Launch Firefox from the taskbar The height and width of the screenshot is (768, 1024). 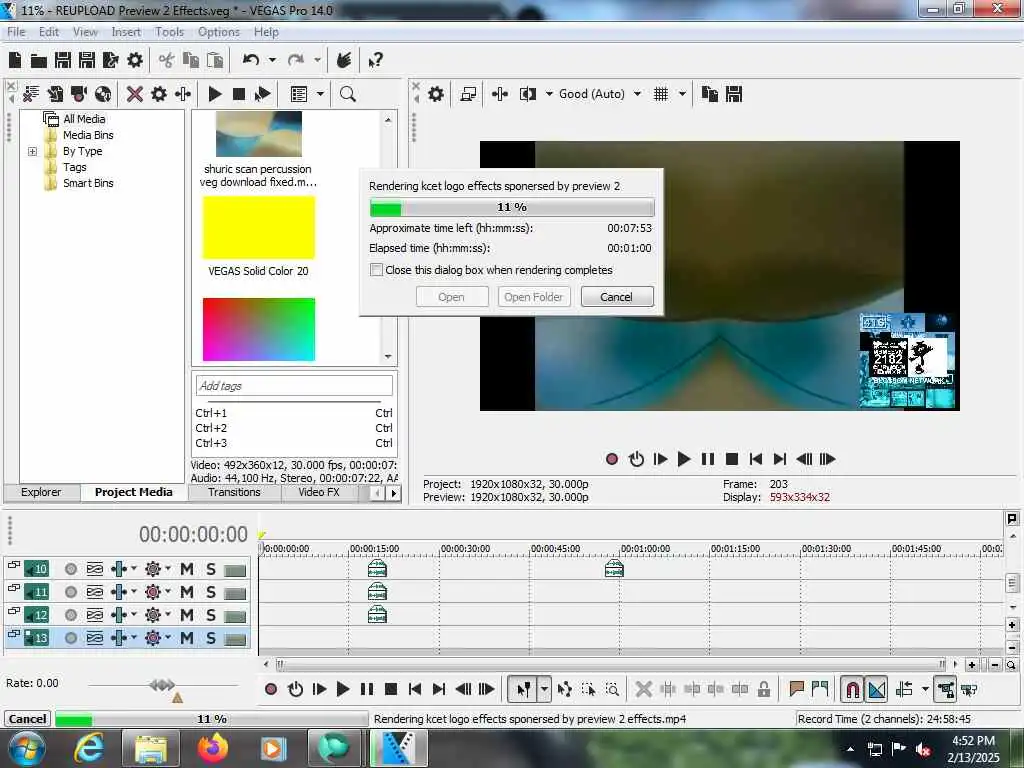[213, 748]
